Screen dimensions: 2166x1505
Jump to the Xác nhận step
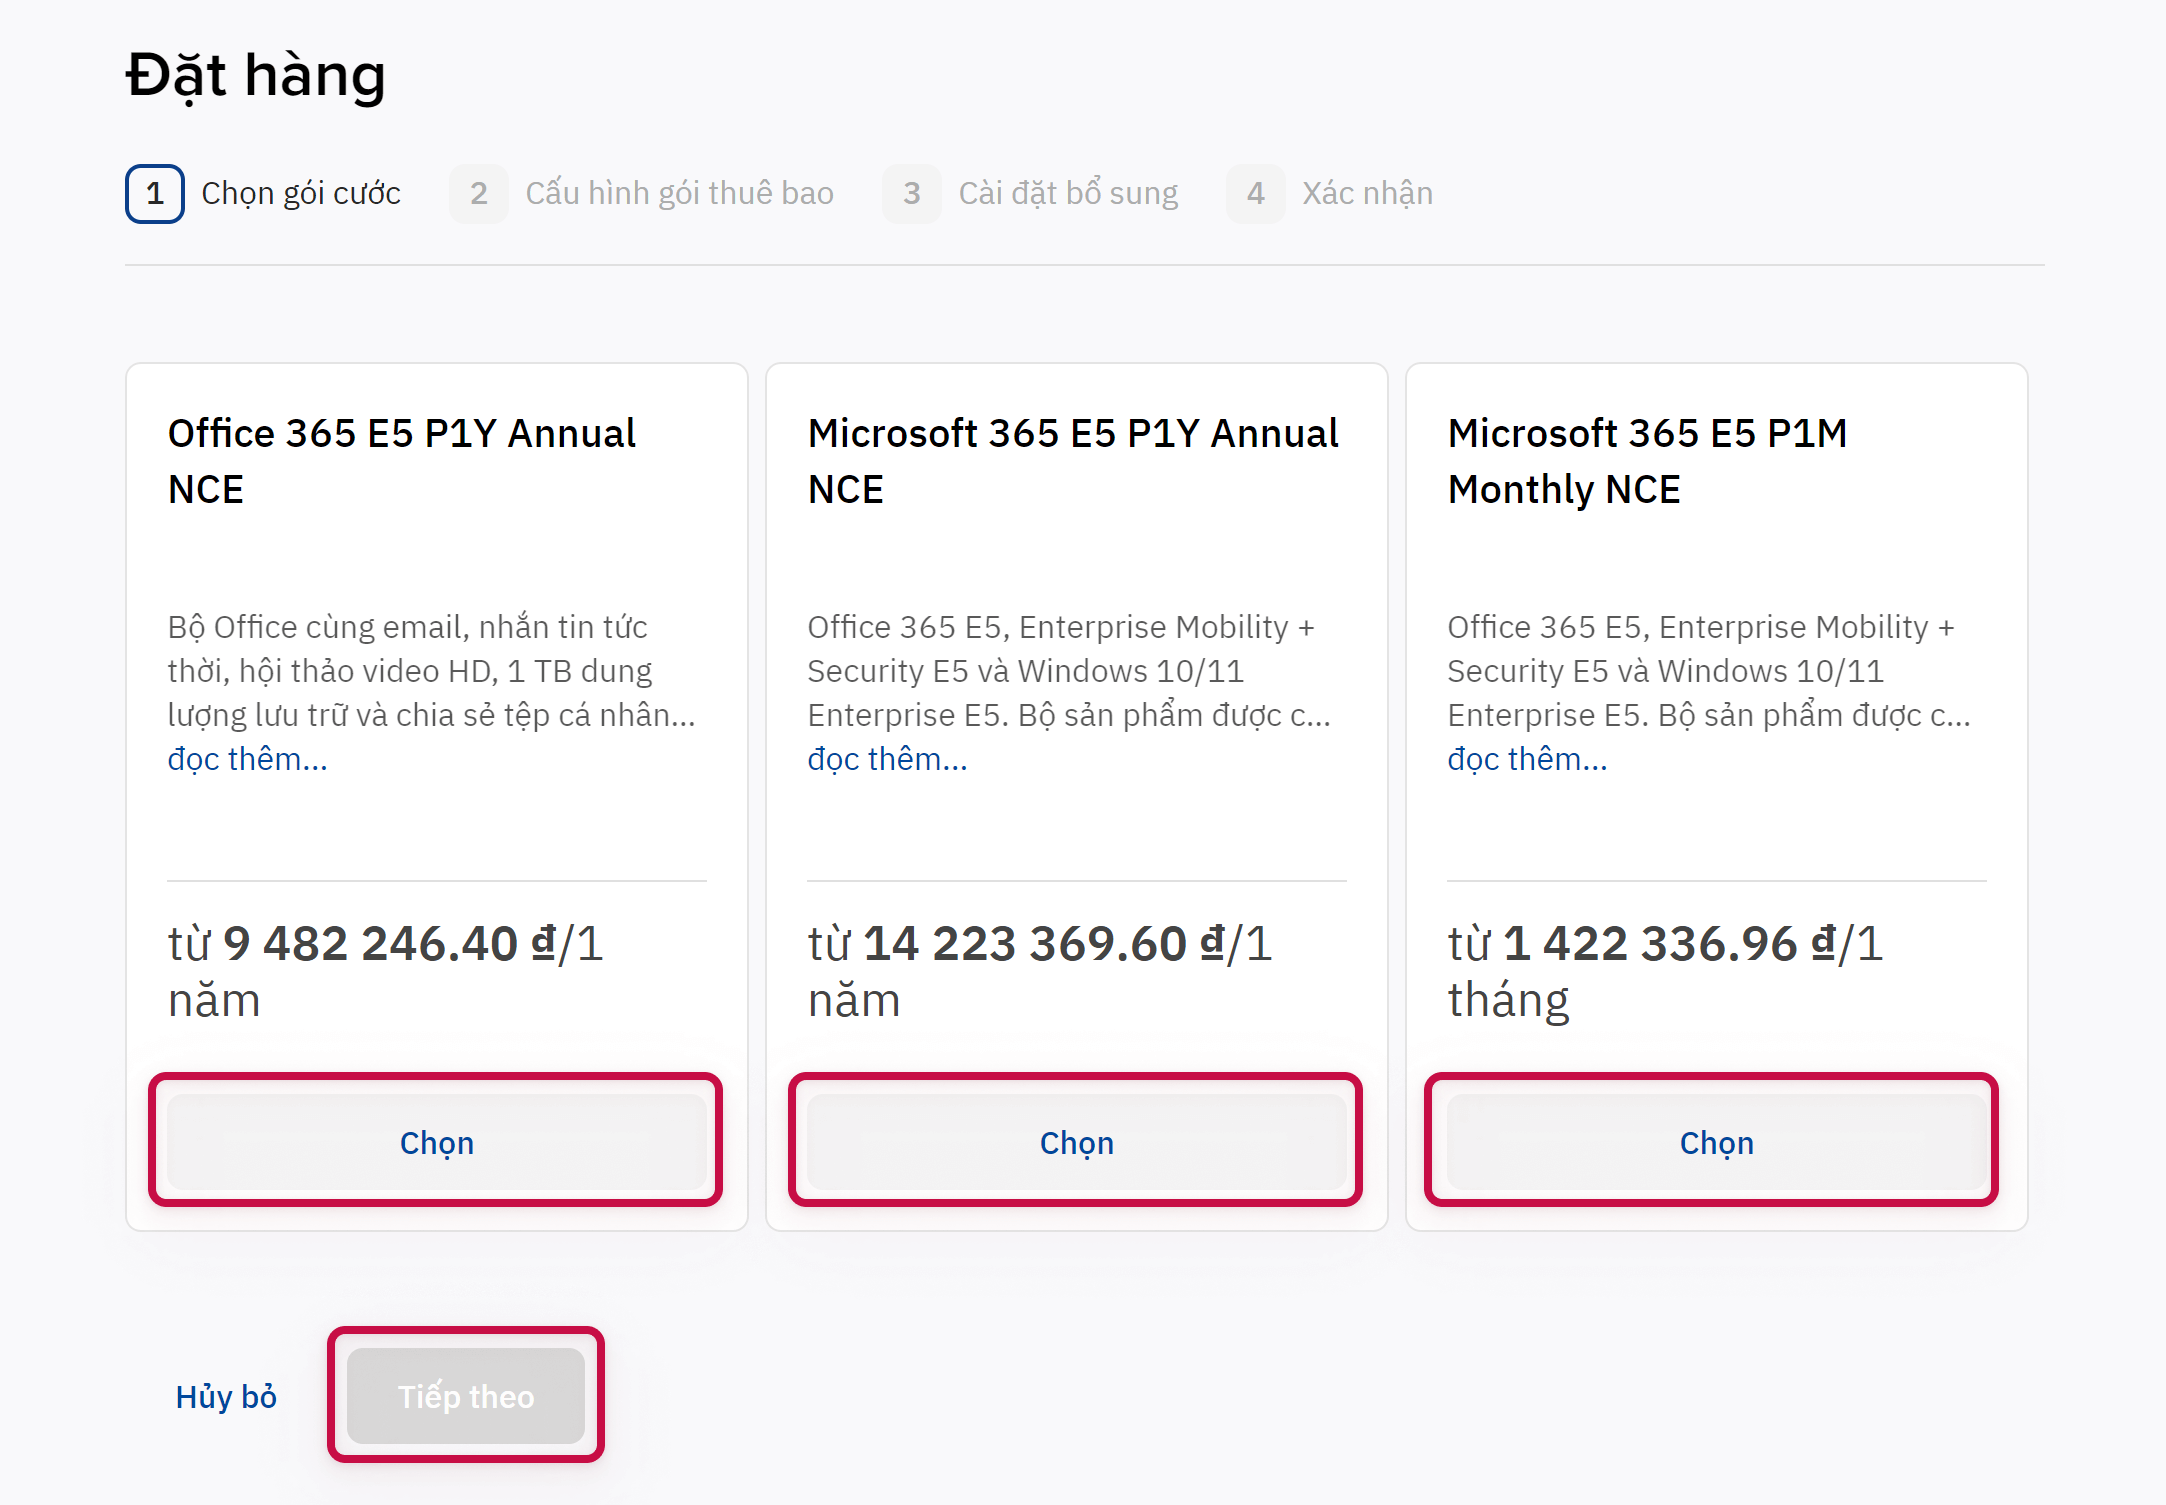pos(1367,193)
